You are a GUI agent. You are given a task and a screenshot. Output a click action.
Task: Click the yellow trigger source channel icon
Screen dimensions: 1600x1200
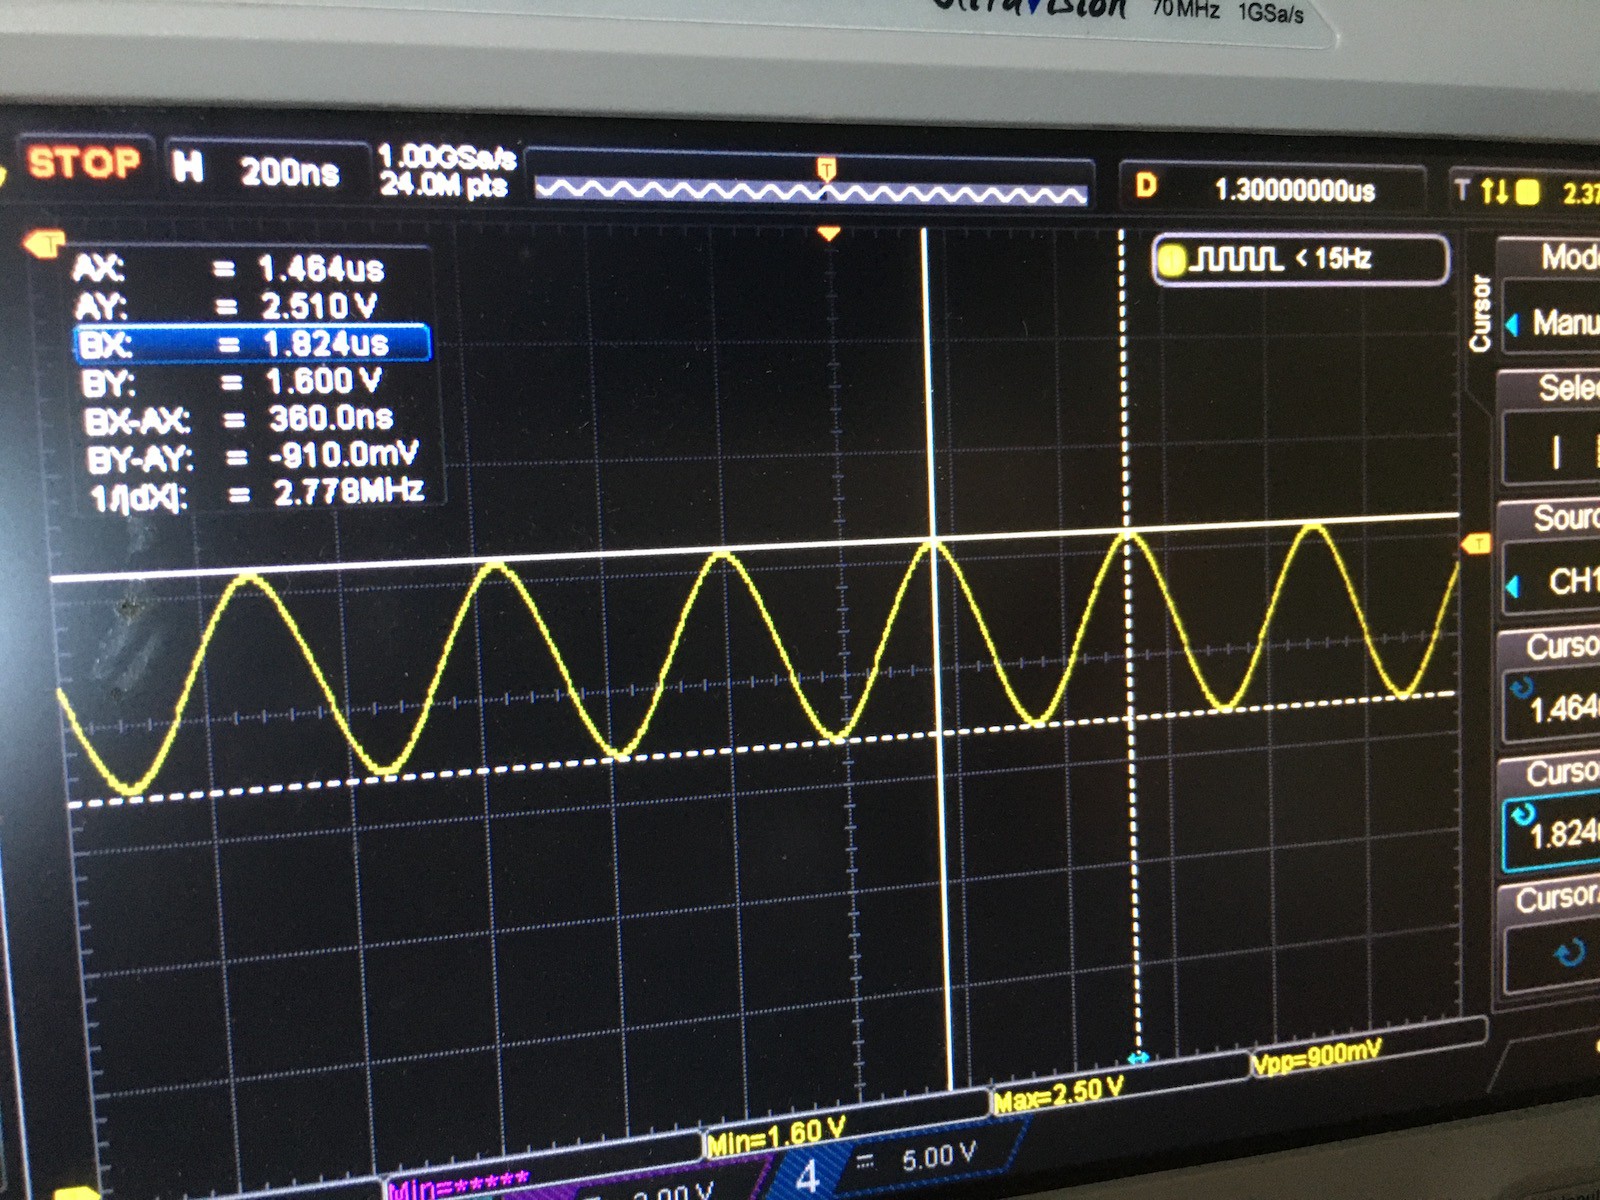(x=1528, y=192)
